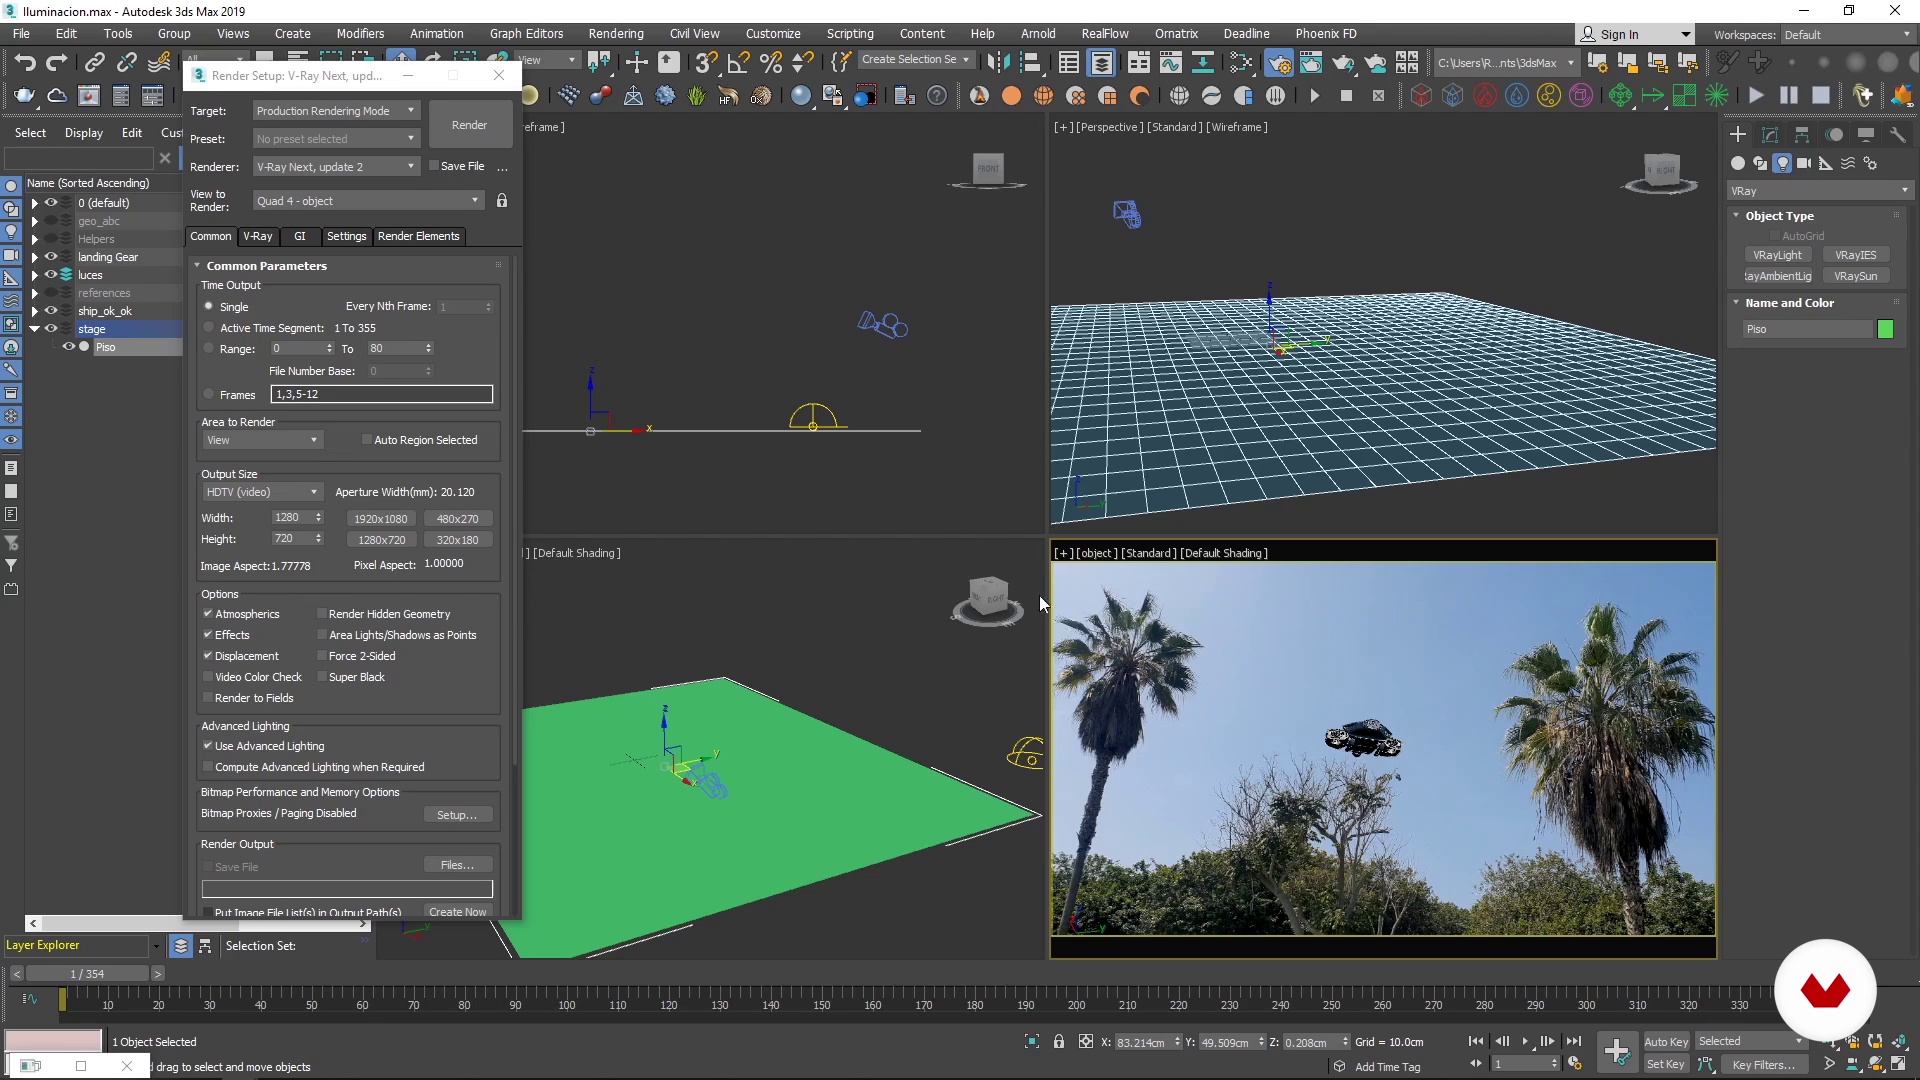
Task: Click the Piso object name field
Action: pyautogui.click(x=1806, y=329)
